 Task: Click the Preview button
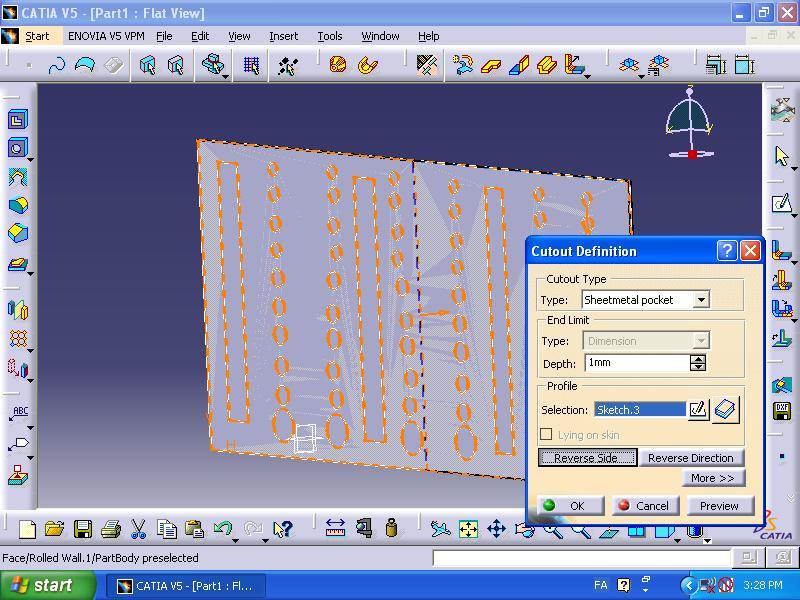pos(718,506)
